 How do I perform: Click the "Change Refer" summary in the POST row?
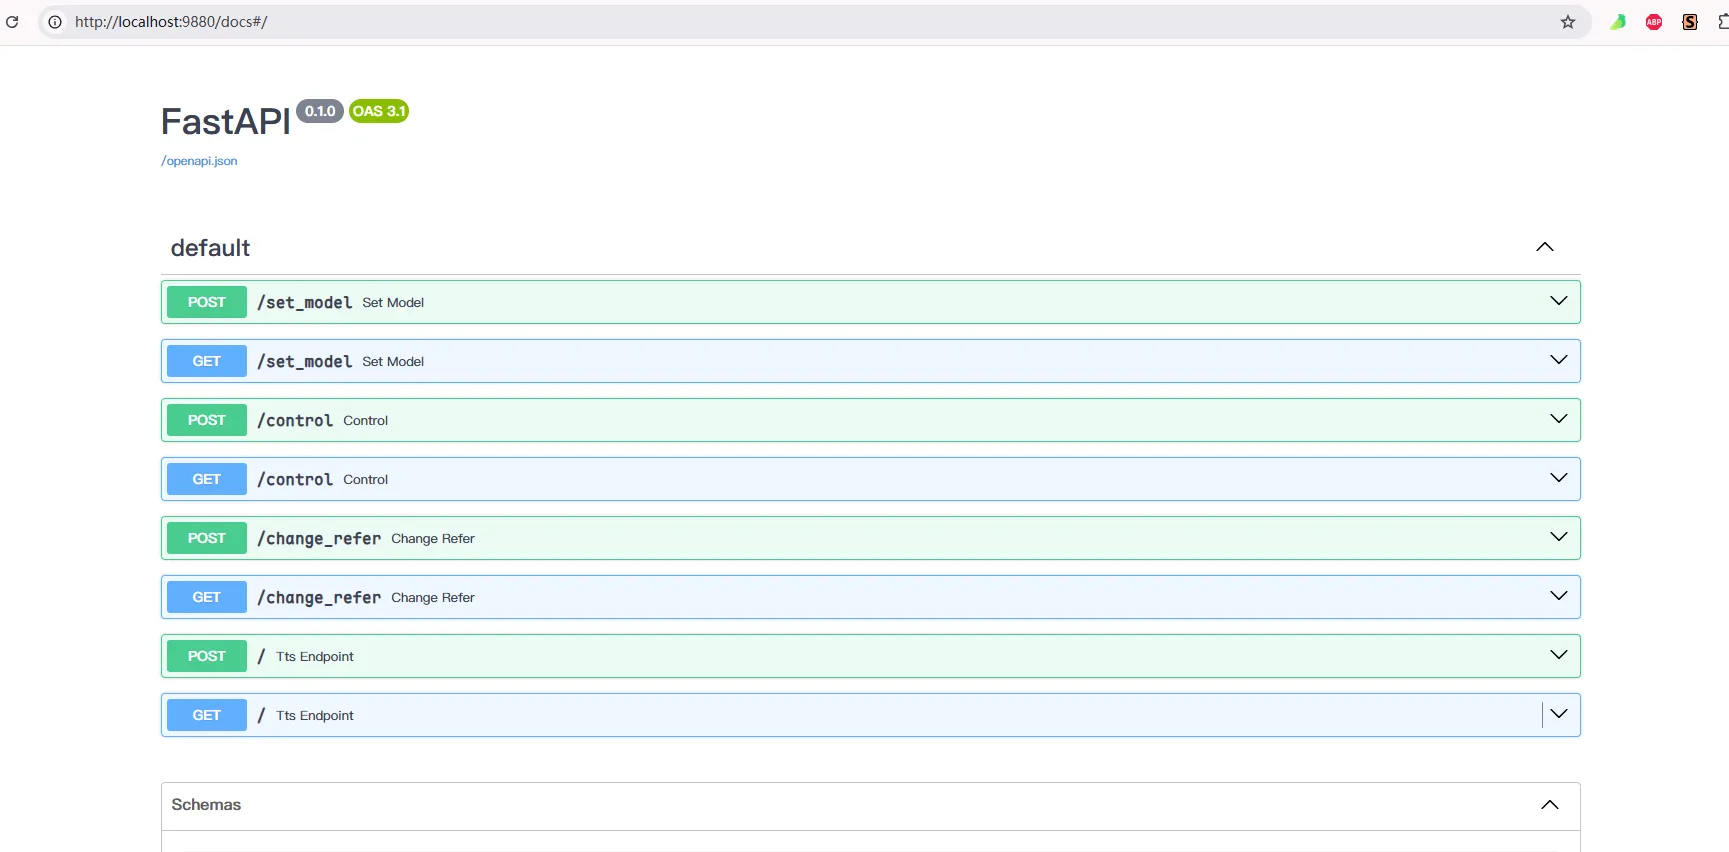433,539
